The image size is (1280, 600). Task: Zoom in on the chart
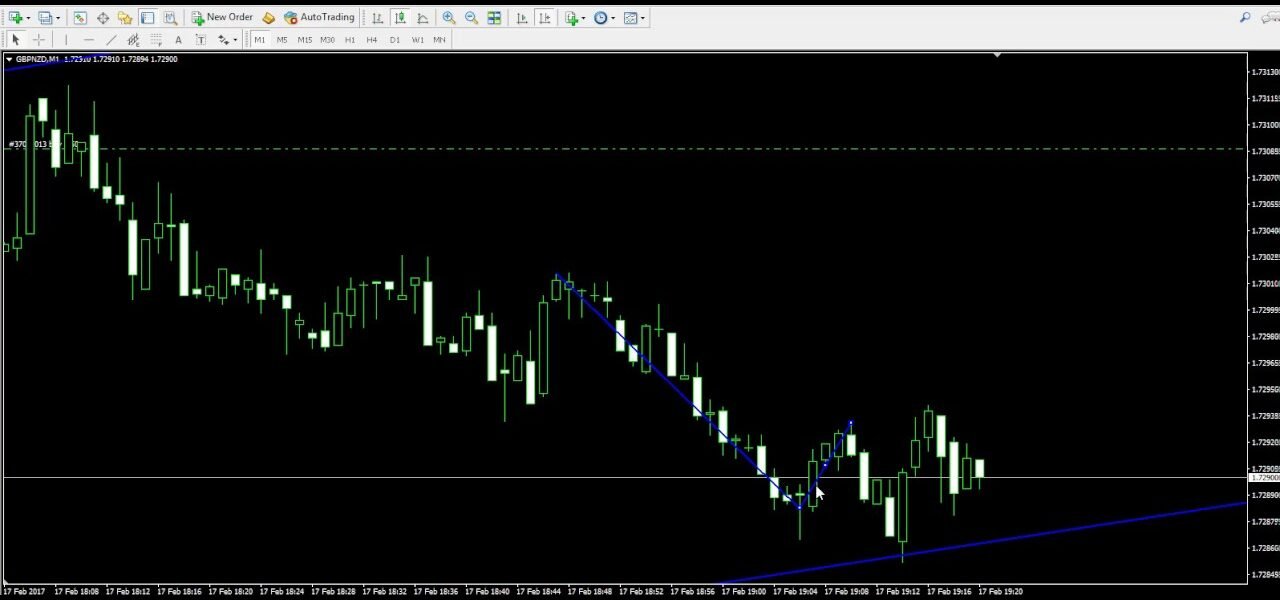[x=449, y=17]
